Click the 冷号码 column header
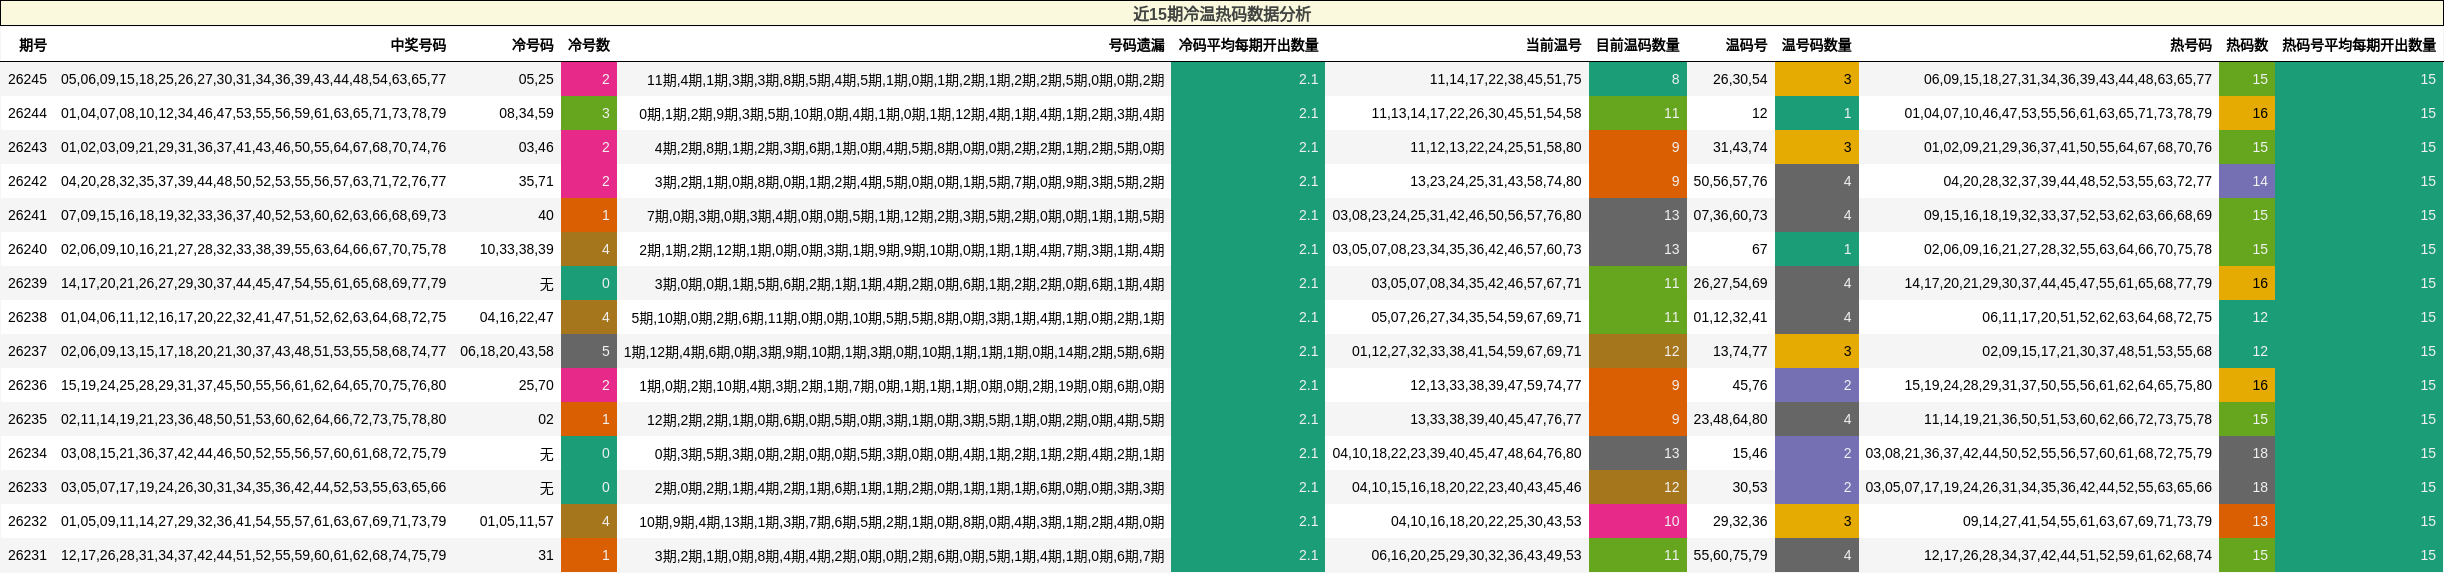2444x573 pixels. 532,45
